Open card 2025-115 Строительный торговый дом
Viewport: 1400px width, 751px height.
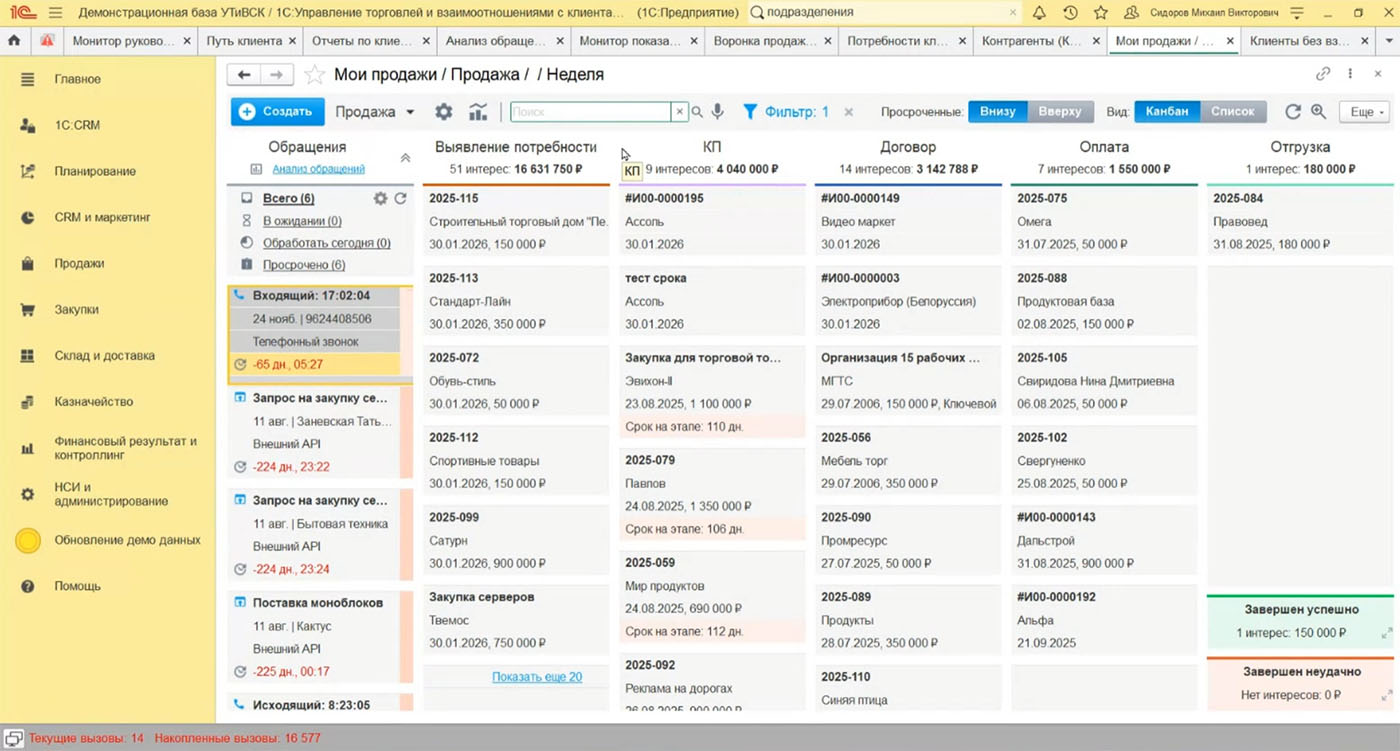(516, 221)
